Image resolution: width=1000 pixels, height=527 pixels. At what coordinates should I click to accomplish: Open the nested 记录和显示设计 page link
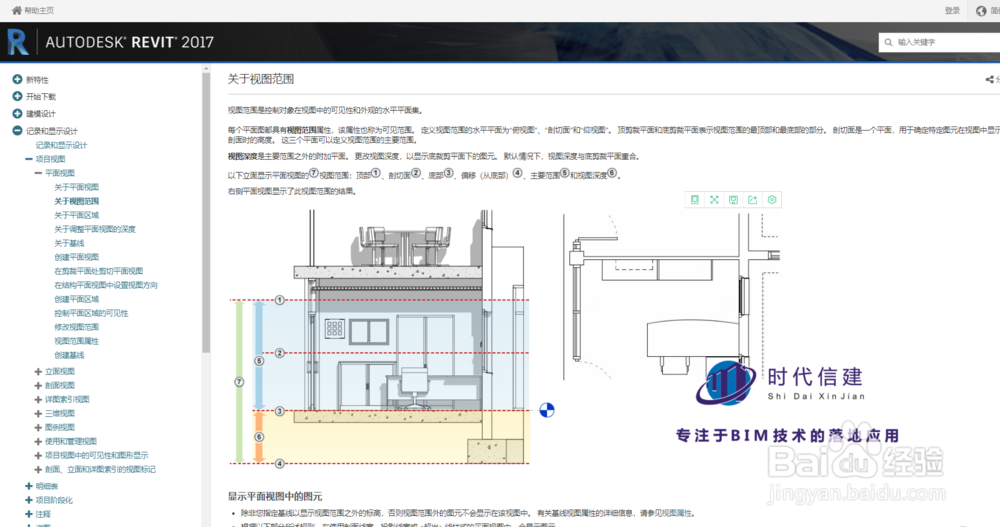tap(61, 145)
